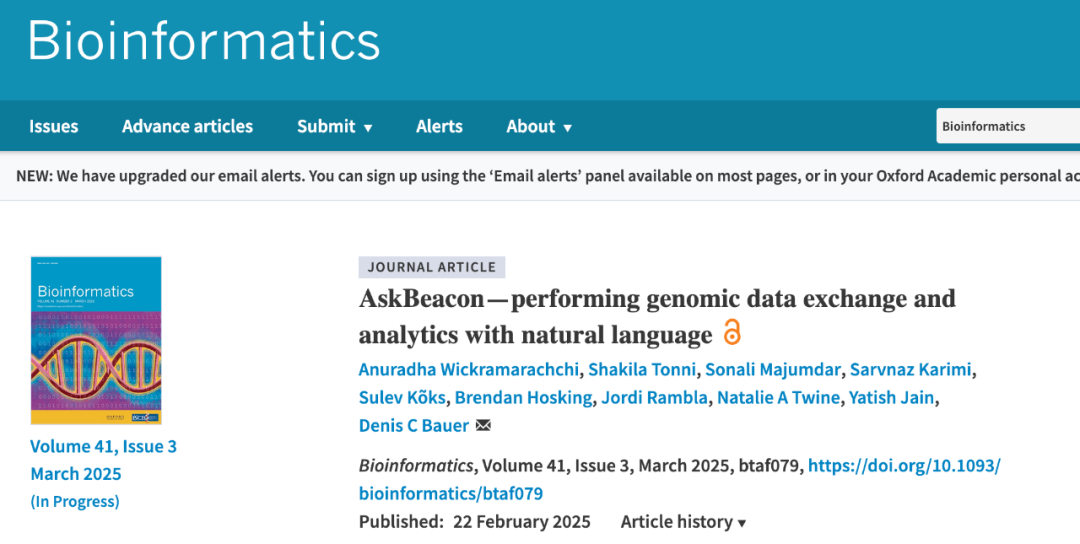Open author Brendan Hosking's link
The width and height of the screenshot is (1080, 544).
(523, 397)
